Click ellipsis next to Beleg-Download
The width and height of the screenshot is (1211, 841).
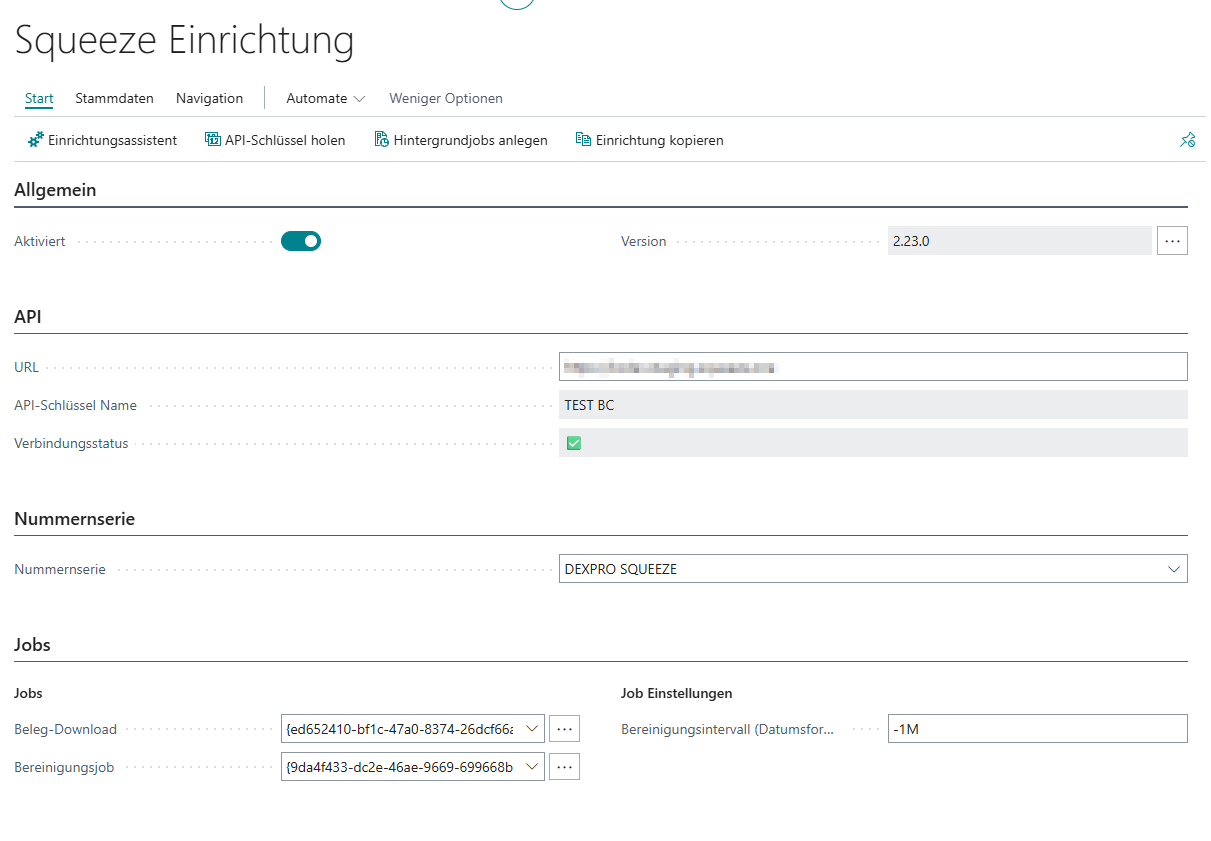pos(565,729)
